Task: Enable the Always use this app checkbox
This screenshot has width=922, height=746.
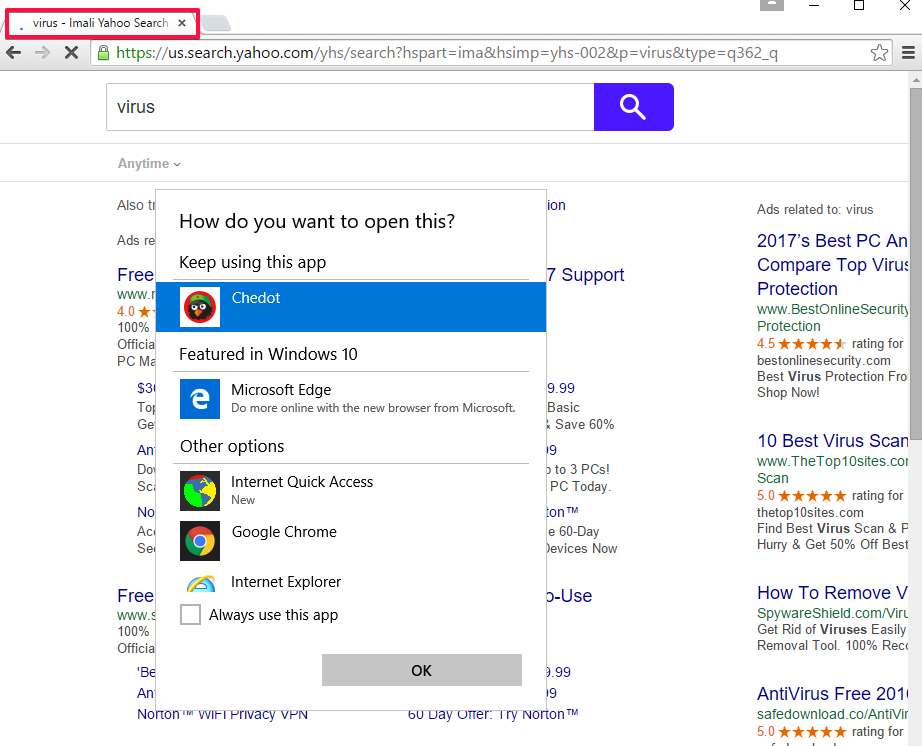Action: coord(190,615)
